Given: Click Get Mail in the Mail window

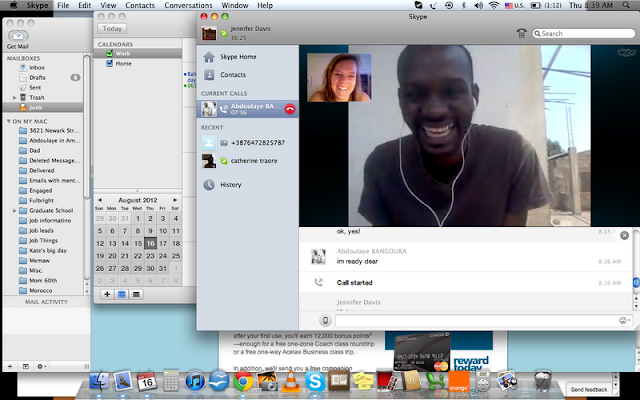Looking at the screenshot, I should [18, 39].
